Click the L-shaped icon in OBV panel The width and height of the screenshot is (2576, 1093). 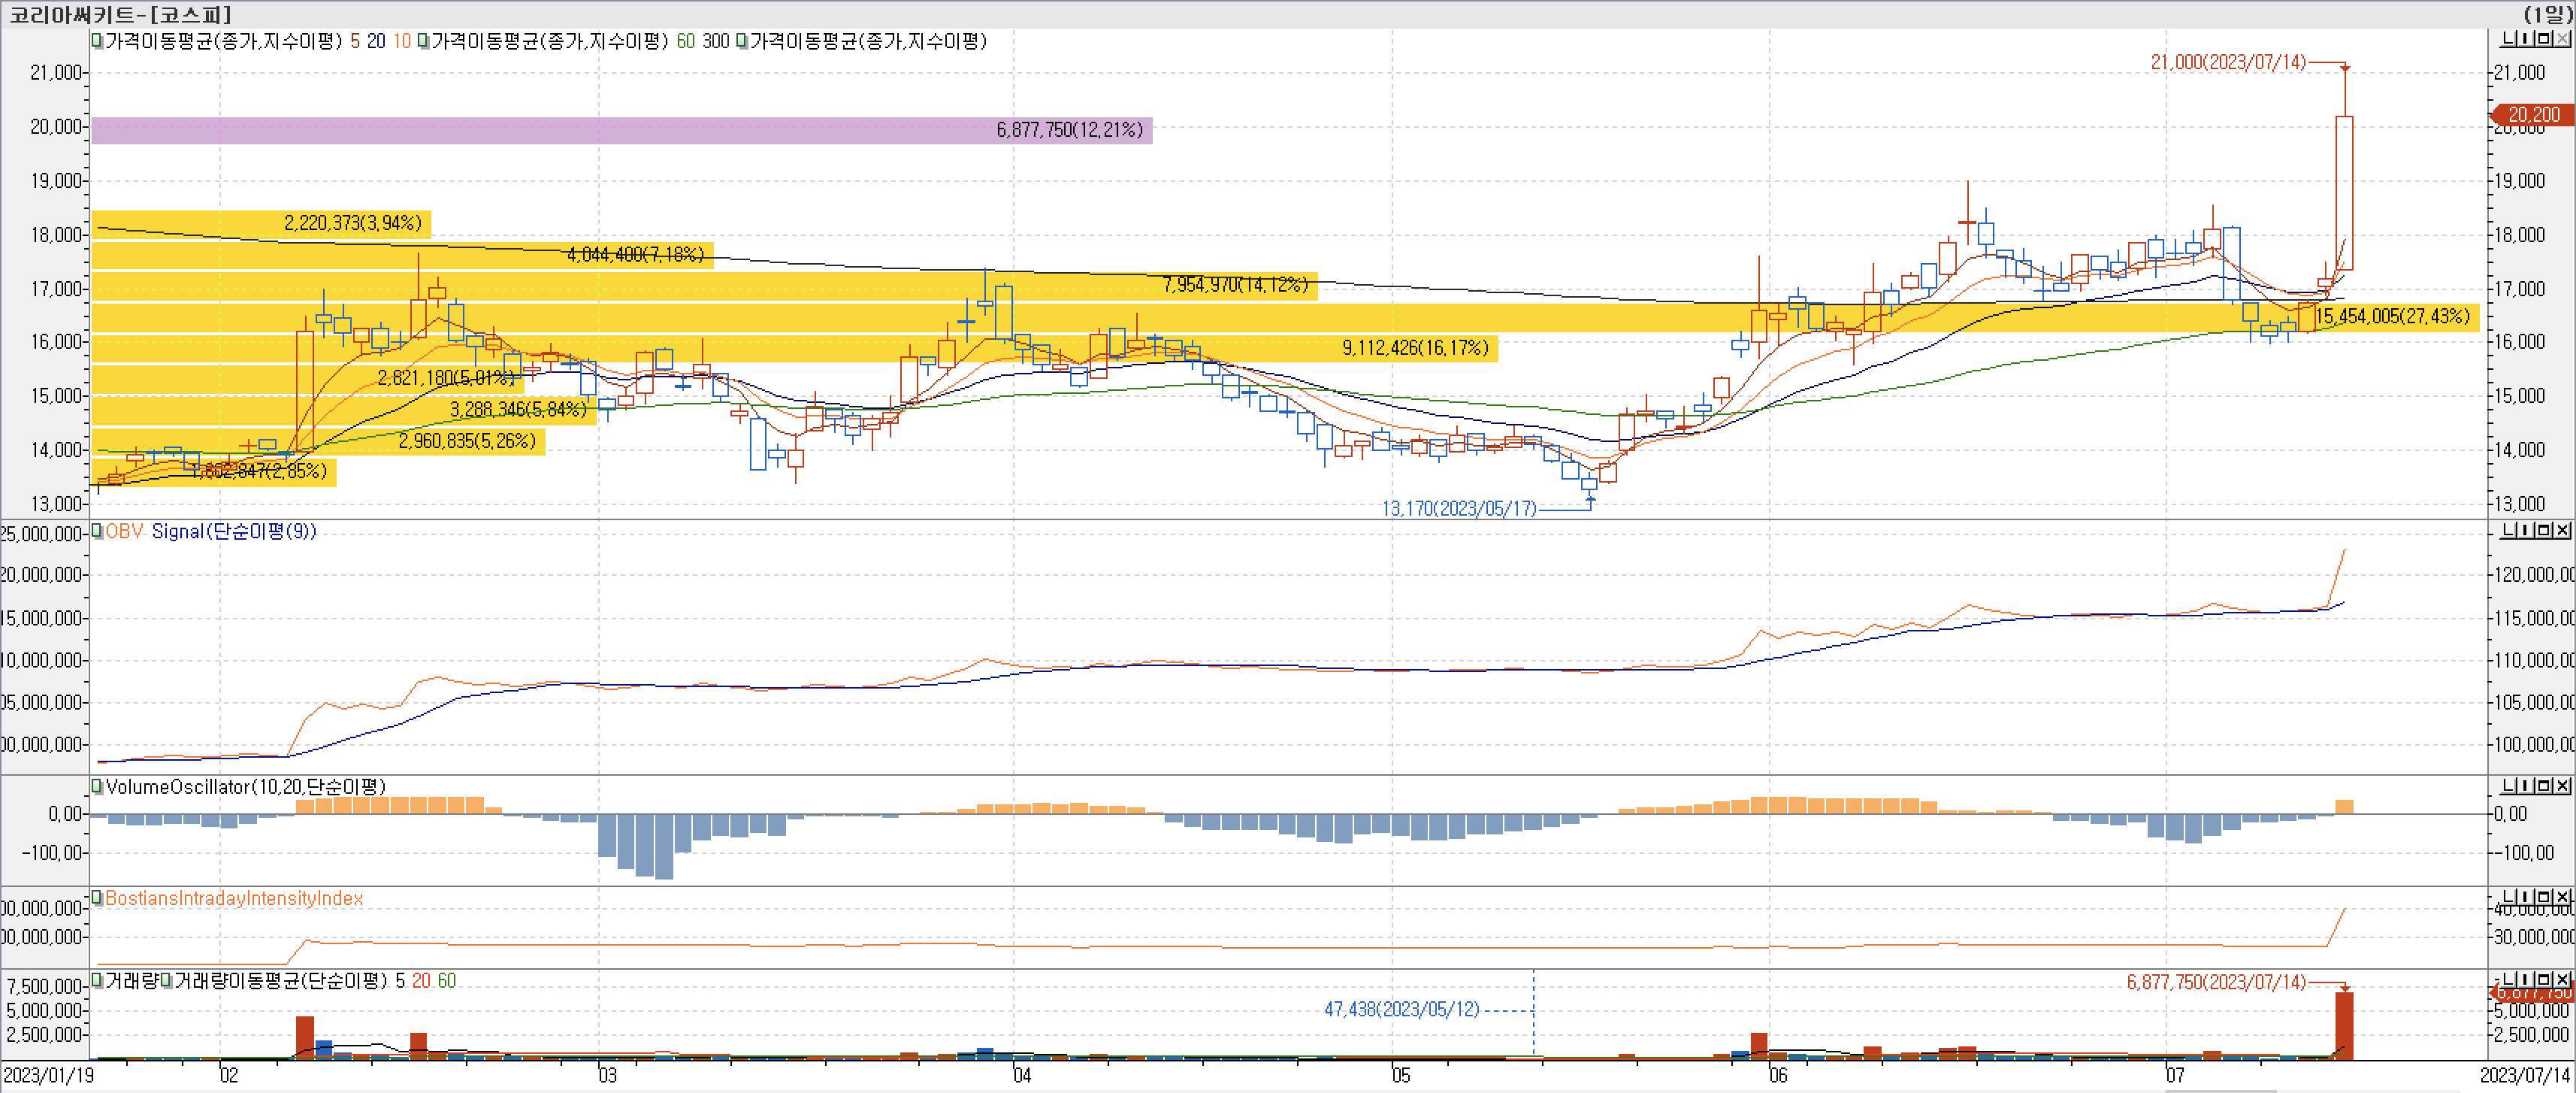(2509, 530)
